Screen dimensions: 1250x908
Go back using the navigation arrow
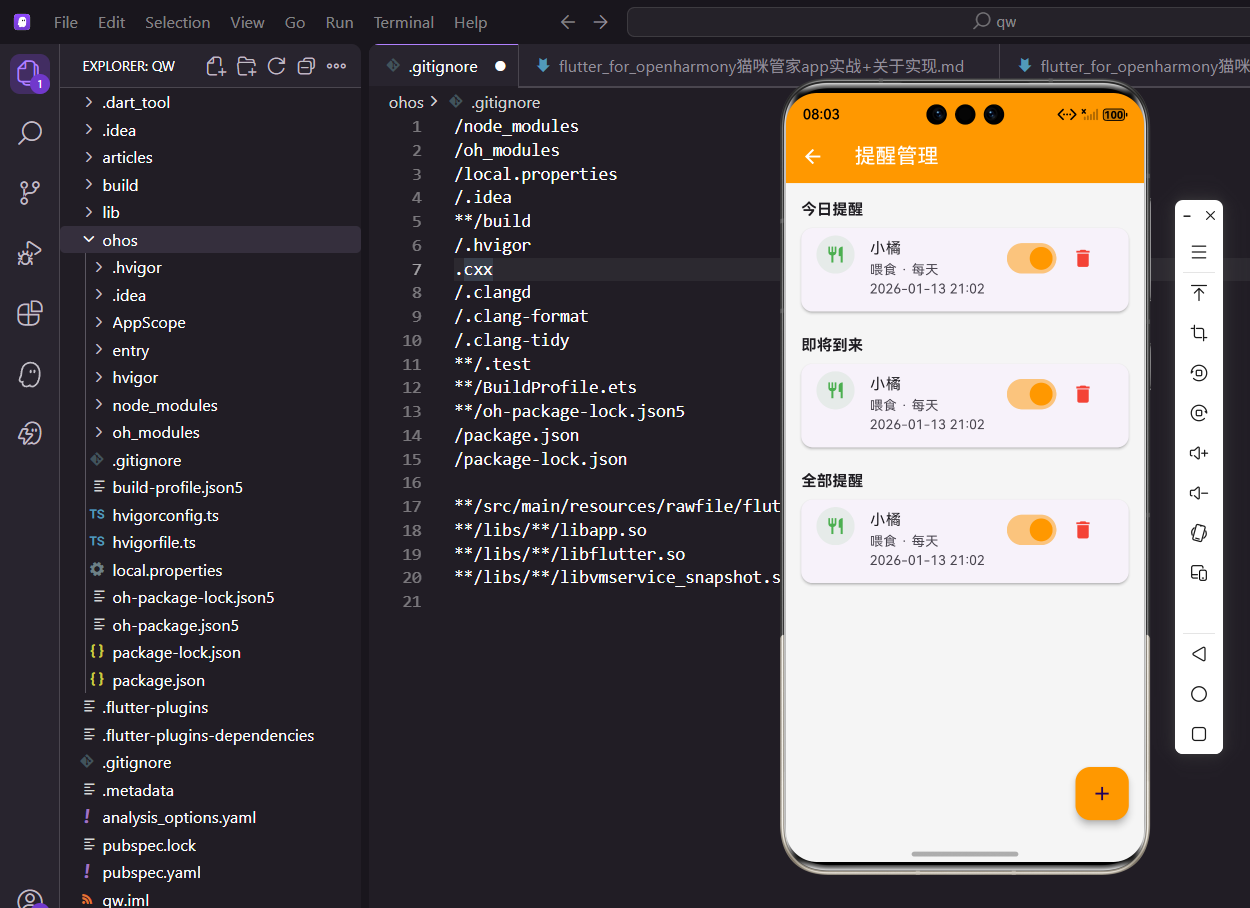click(x=568, y=22)
